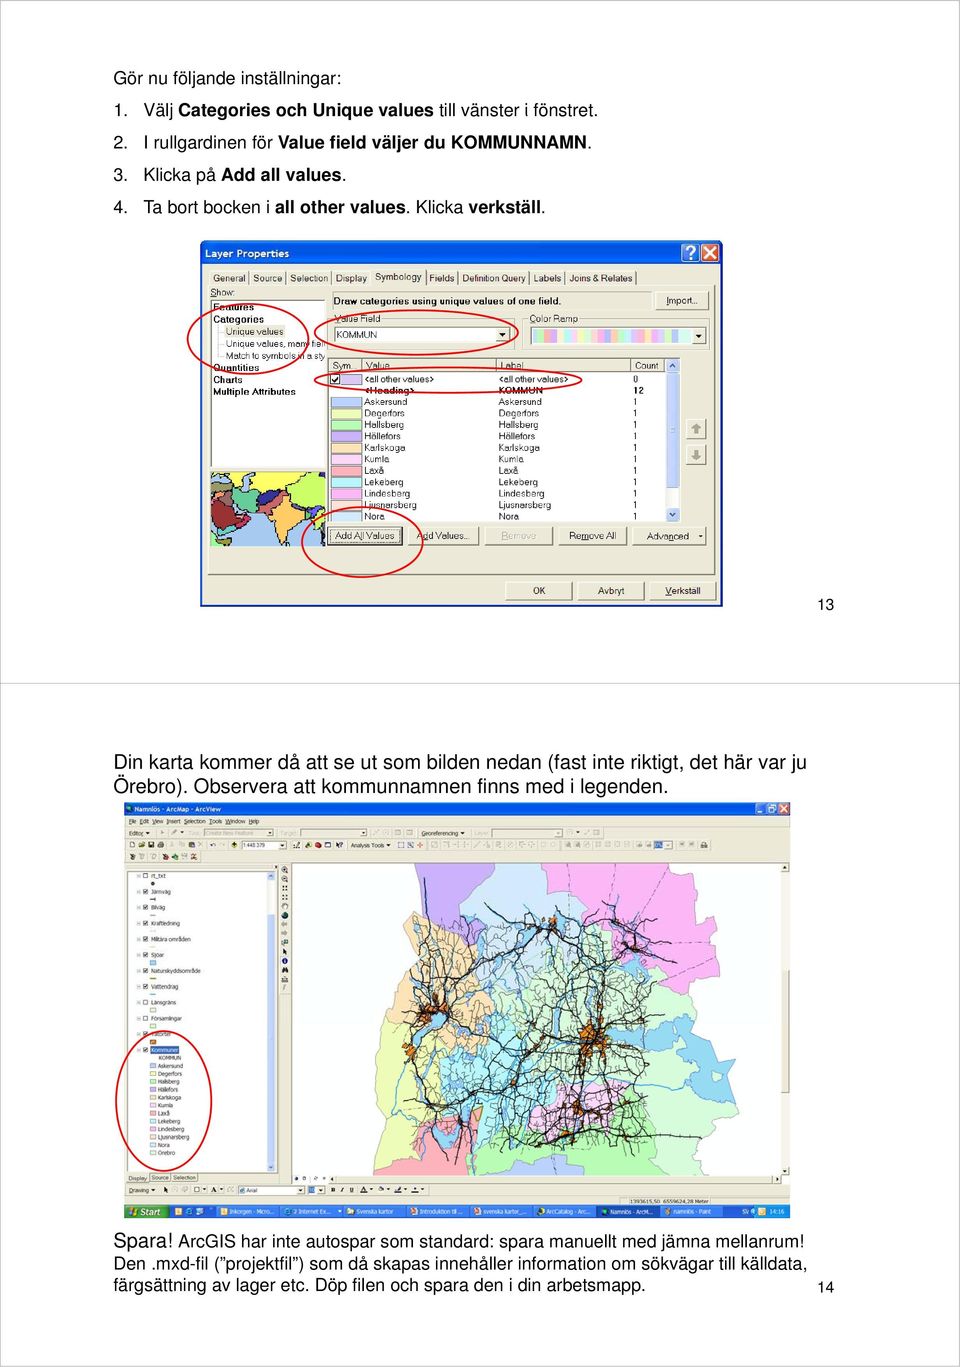Click the Zoom Out tool in ArcMap
Viewport: 960px width, 1367px height.
285,879
